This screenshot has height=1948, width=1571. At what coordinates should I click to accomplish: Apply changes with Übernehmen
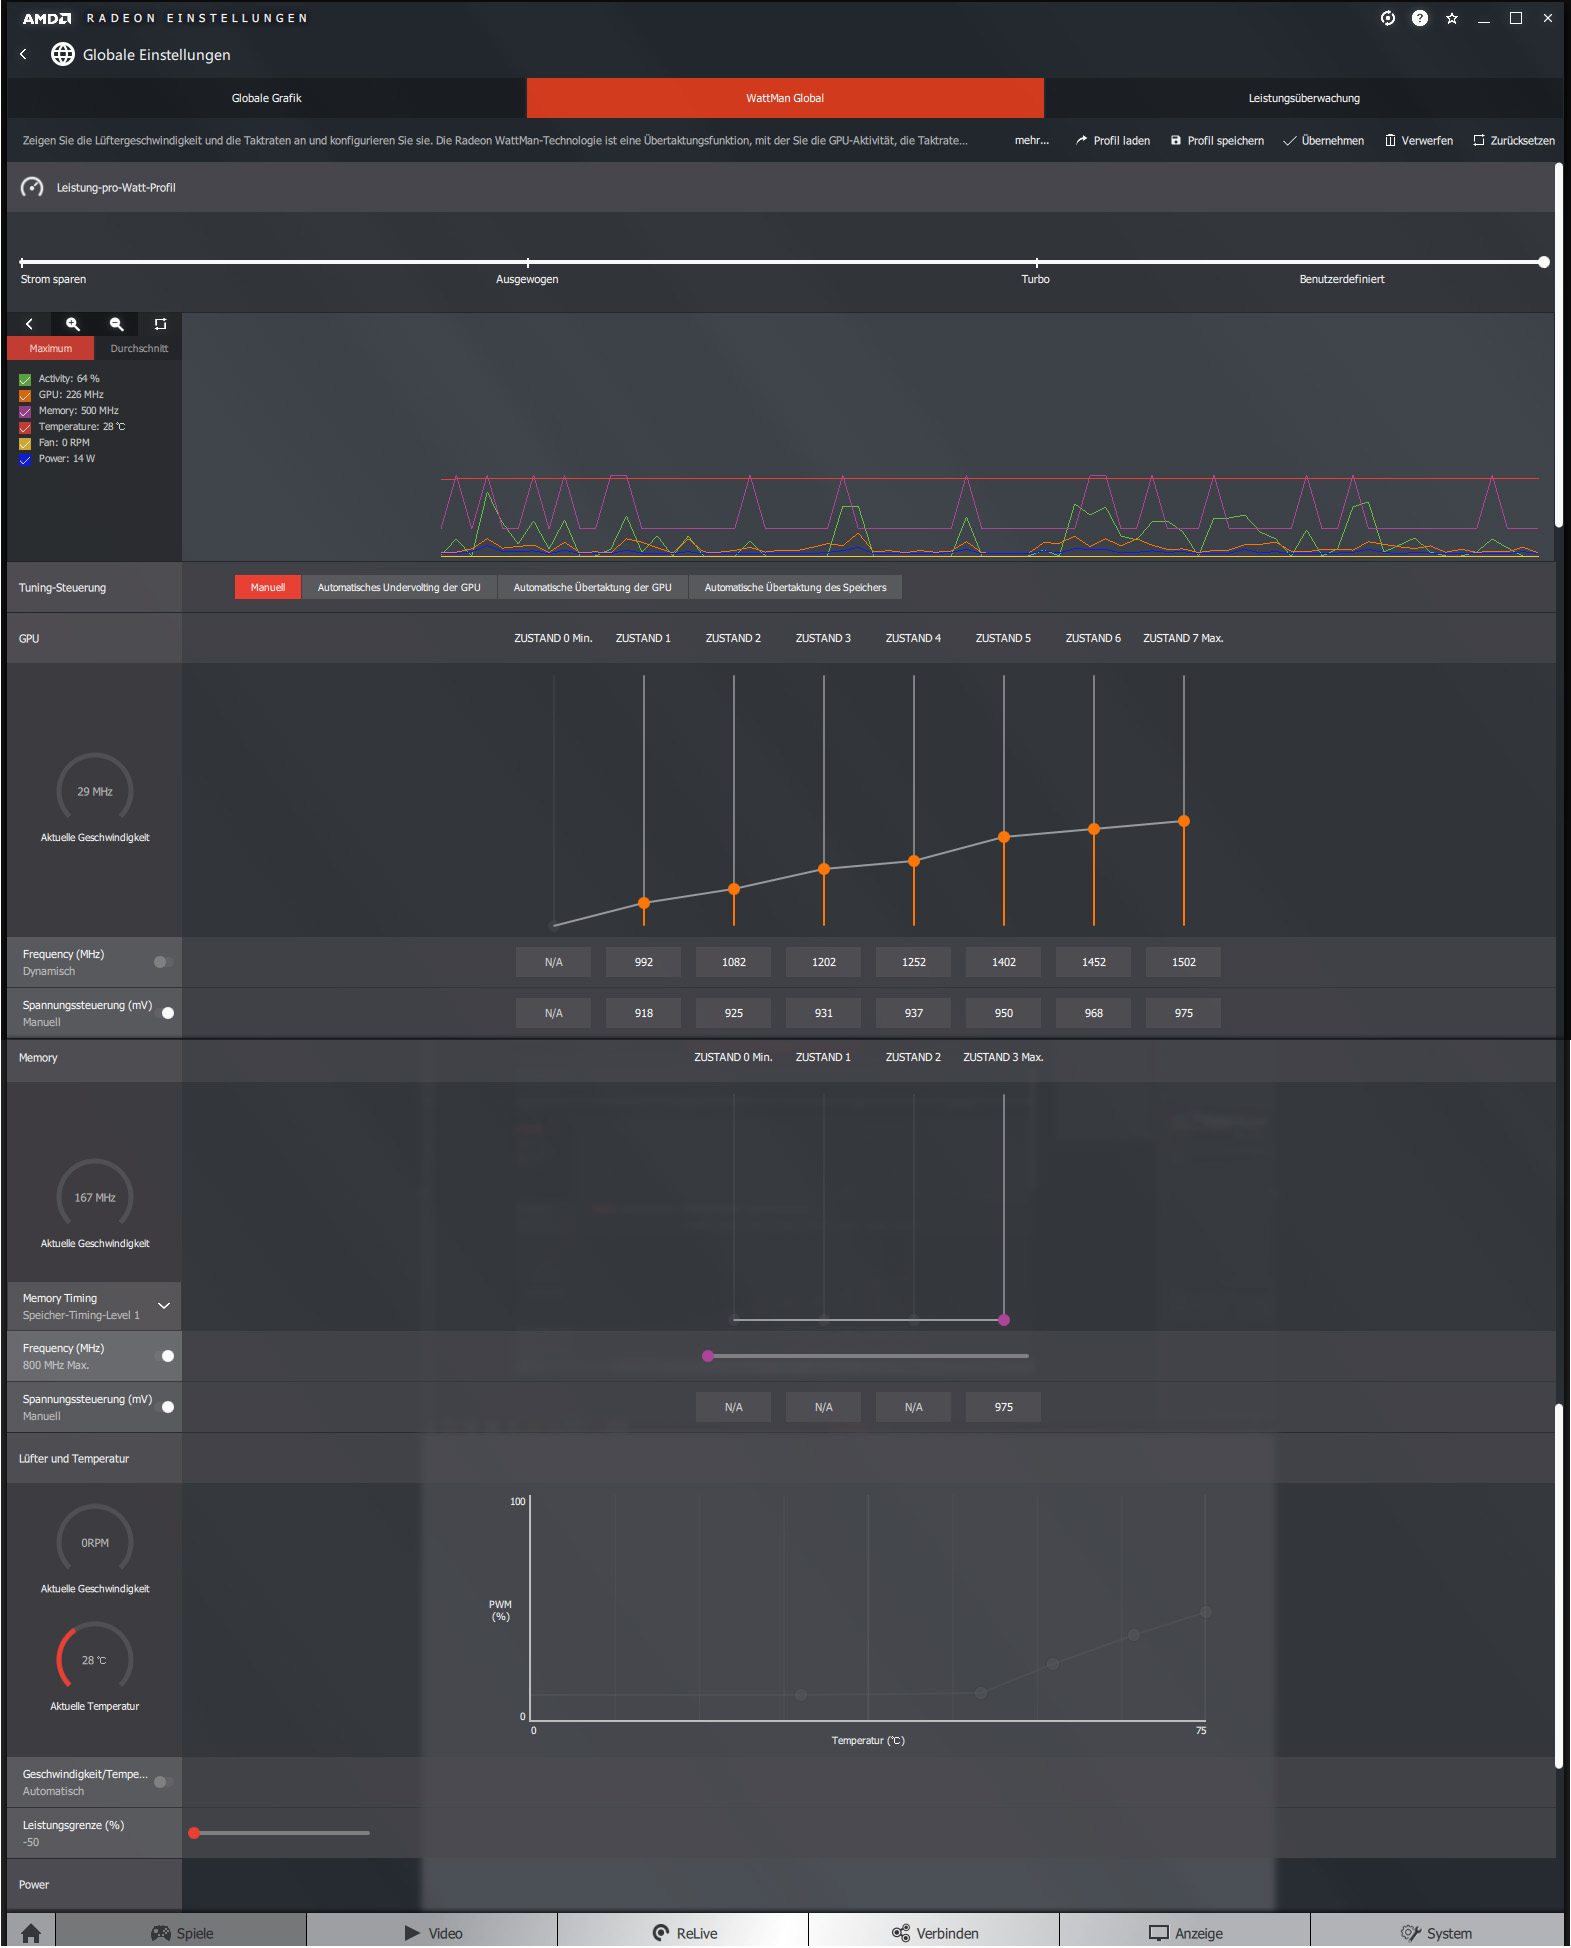tap(1324, 140)
